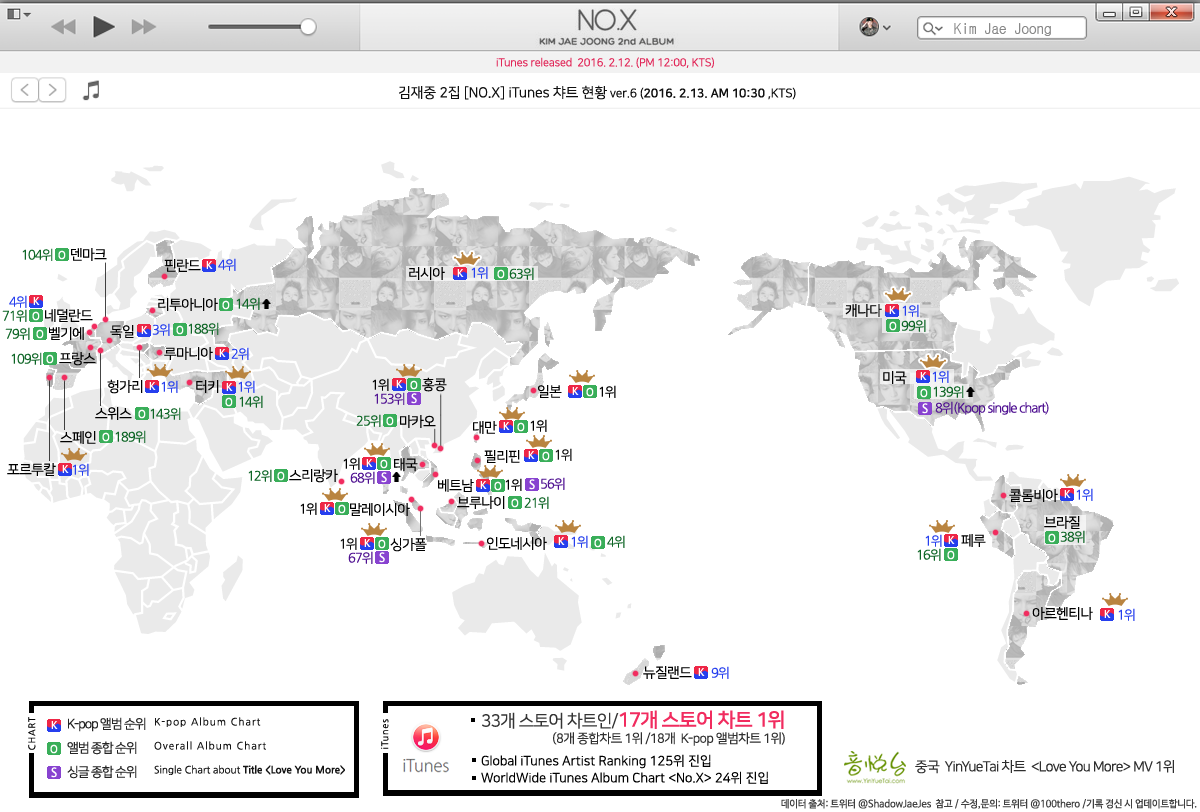Click the K-pop Album Chart legend text
This screenshot has height=812, width=1200.
(x=207, y=722)
